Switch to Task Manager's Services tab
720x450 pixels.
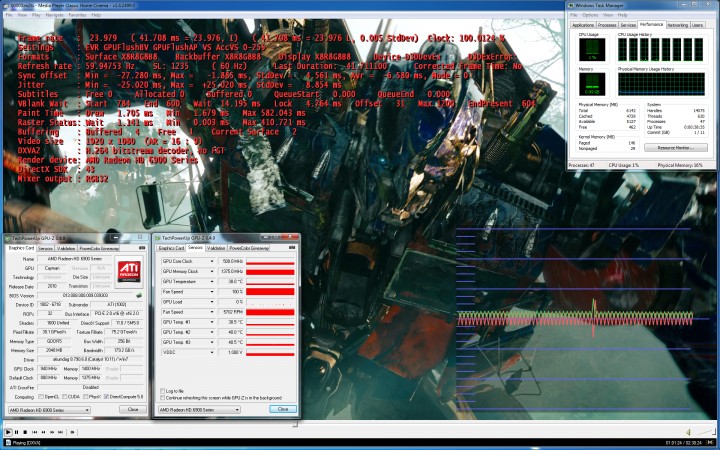coord(628,25)
